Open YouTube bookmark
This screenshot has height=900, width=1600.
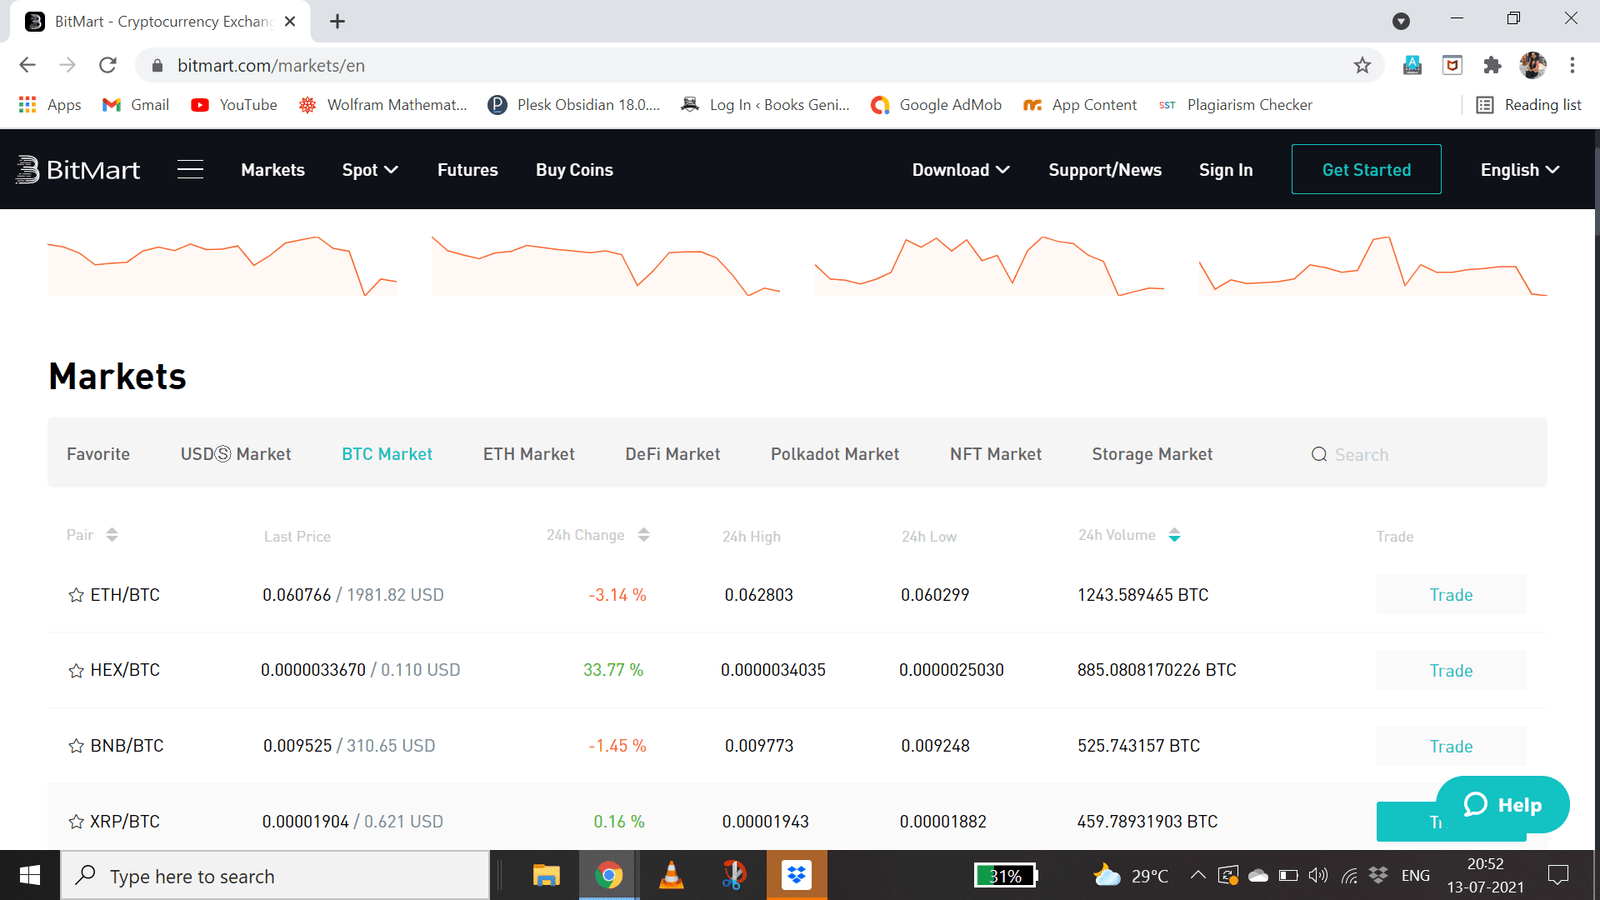(x=234, y=105)
